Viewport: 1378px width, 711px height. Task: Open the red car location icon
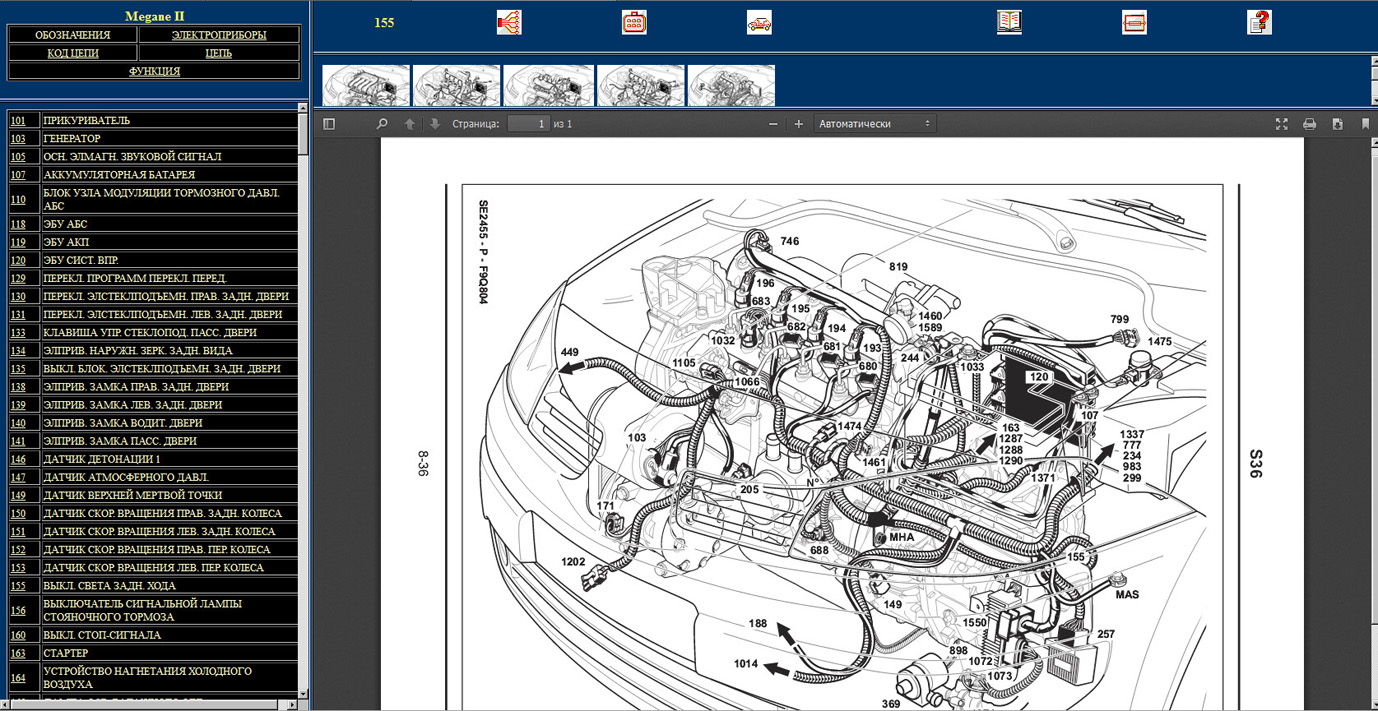[x=759, y=22]
